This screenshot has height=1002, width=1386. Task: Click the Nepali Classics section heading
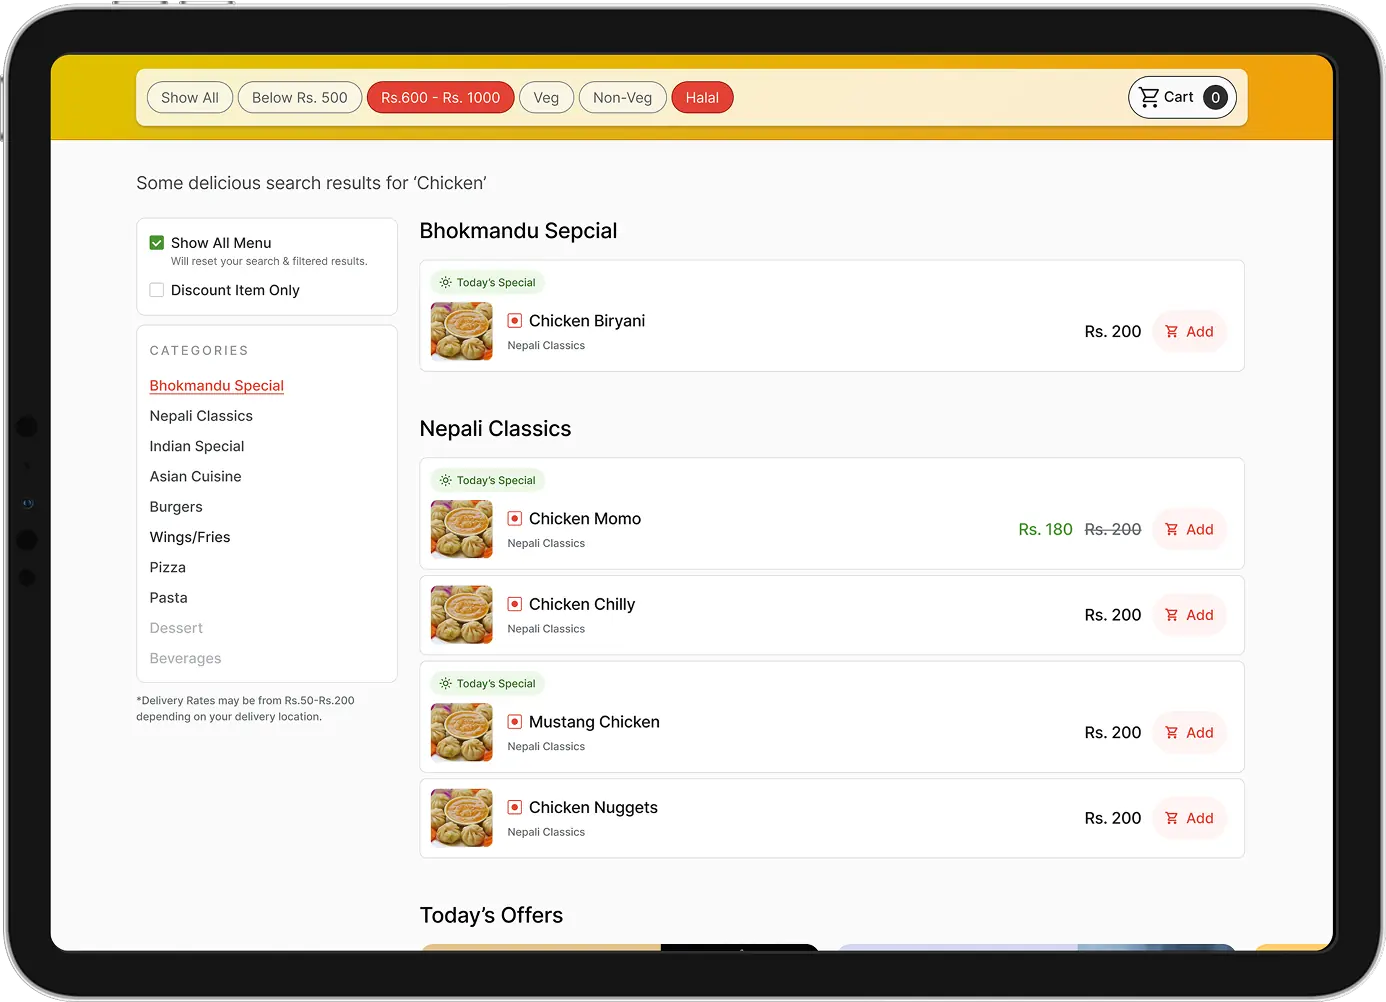[x=495, y=429]
